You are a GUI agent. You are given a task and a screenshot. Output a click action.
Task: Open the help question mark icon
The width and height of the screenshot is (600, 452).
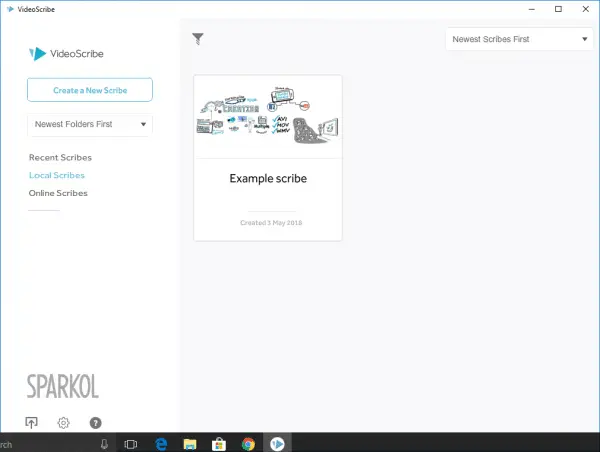pyautogui.click(x=95, y=423)
